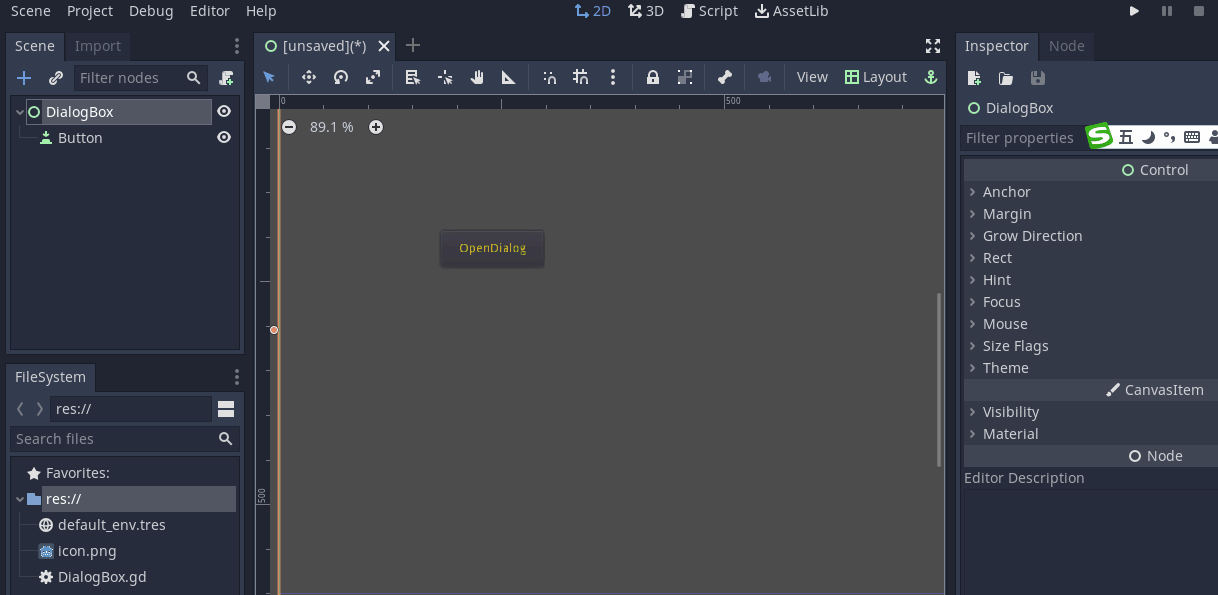Lock the selected node from moving

[652, 77]
